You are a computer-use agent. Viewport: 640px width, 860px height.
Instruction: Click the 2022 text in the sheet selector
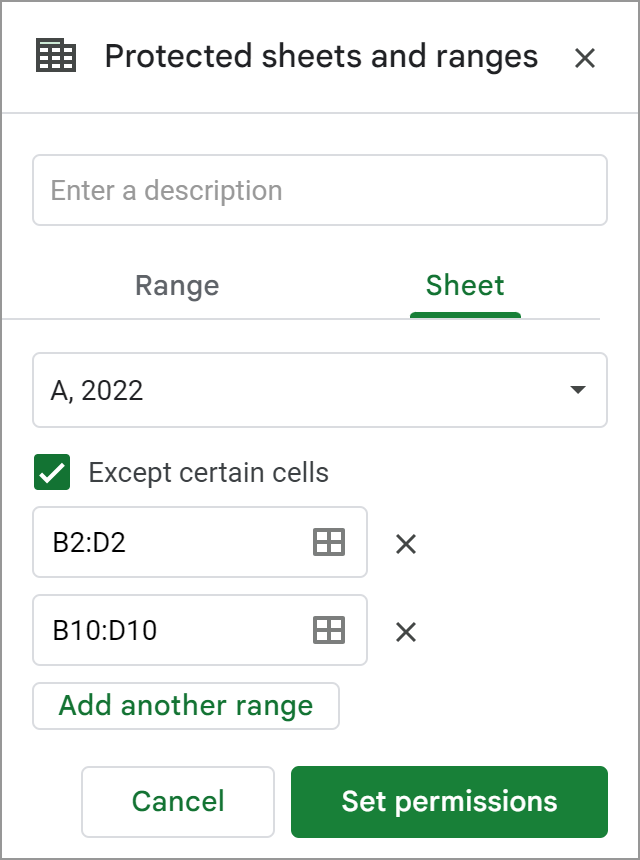[112, 391]
